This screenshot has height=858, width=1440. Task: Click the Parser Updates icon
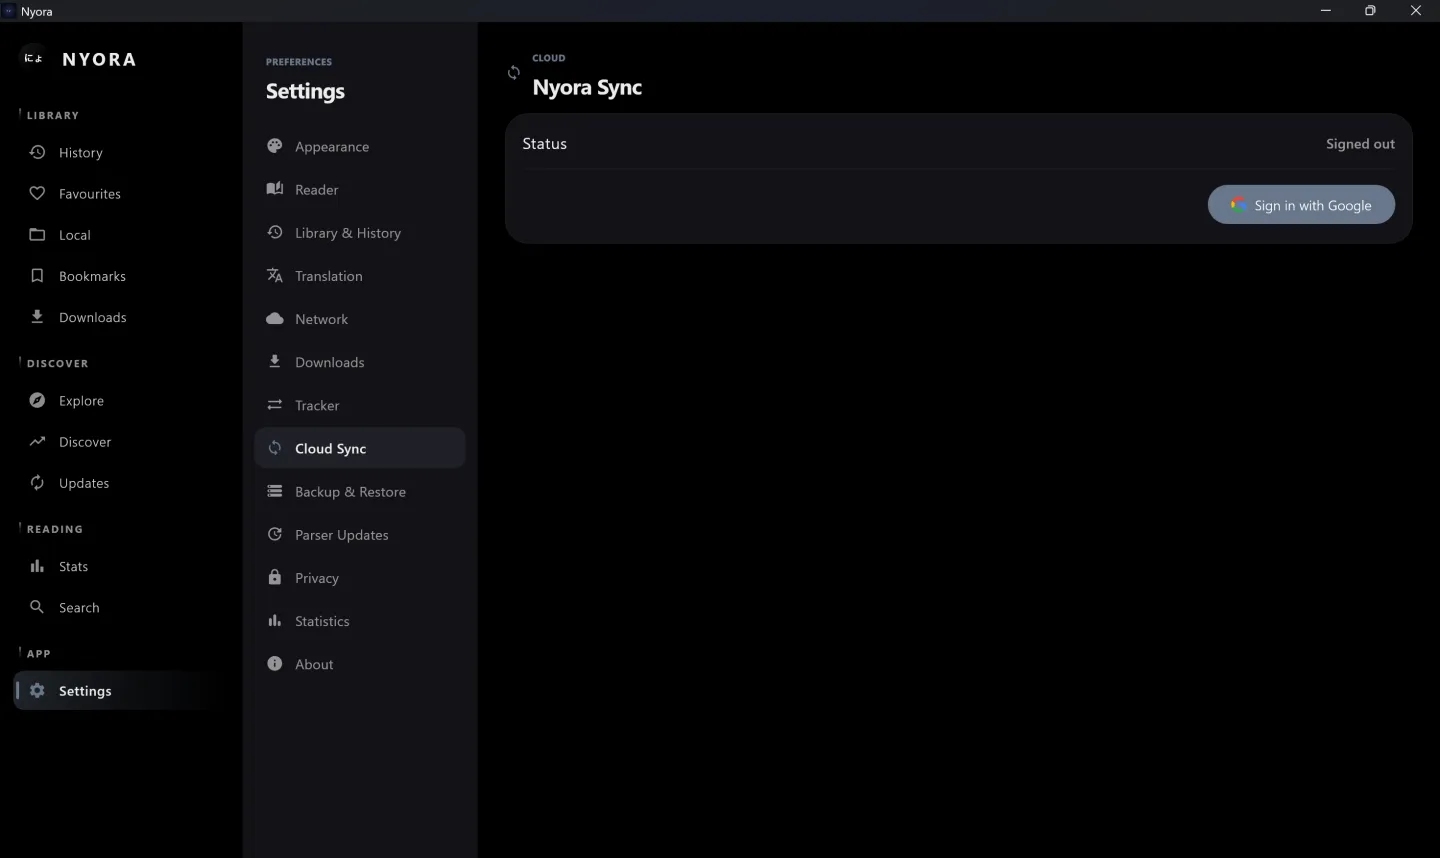[x=275, y=534]
